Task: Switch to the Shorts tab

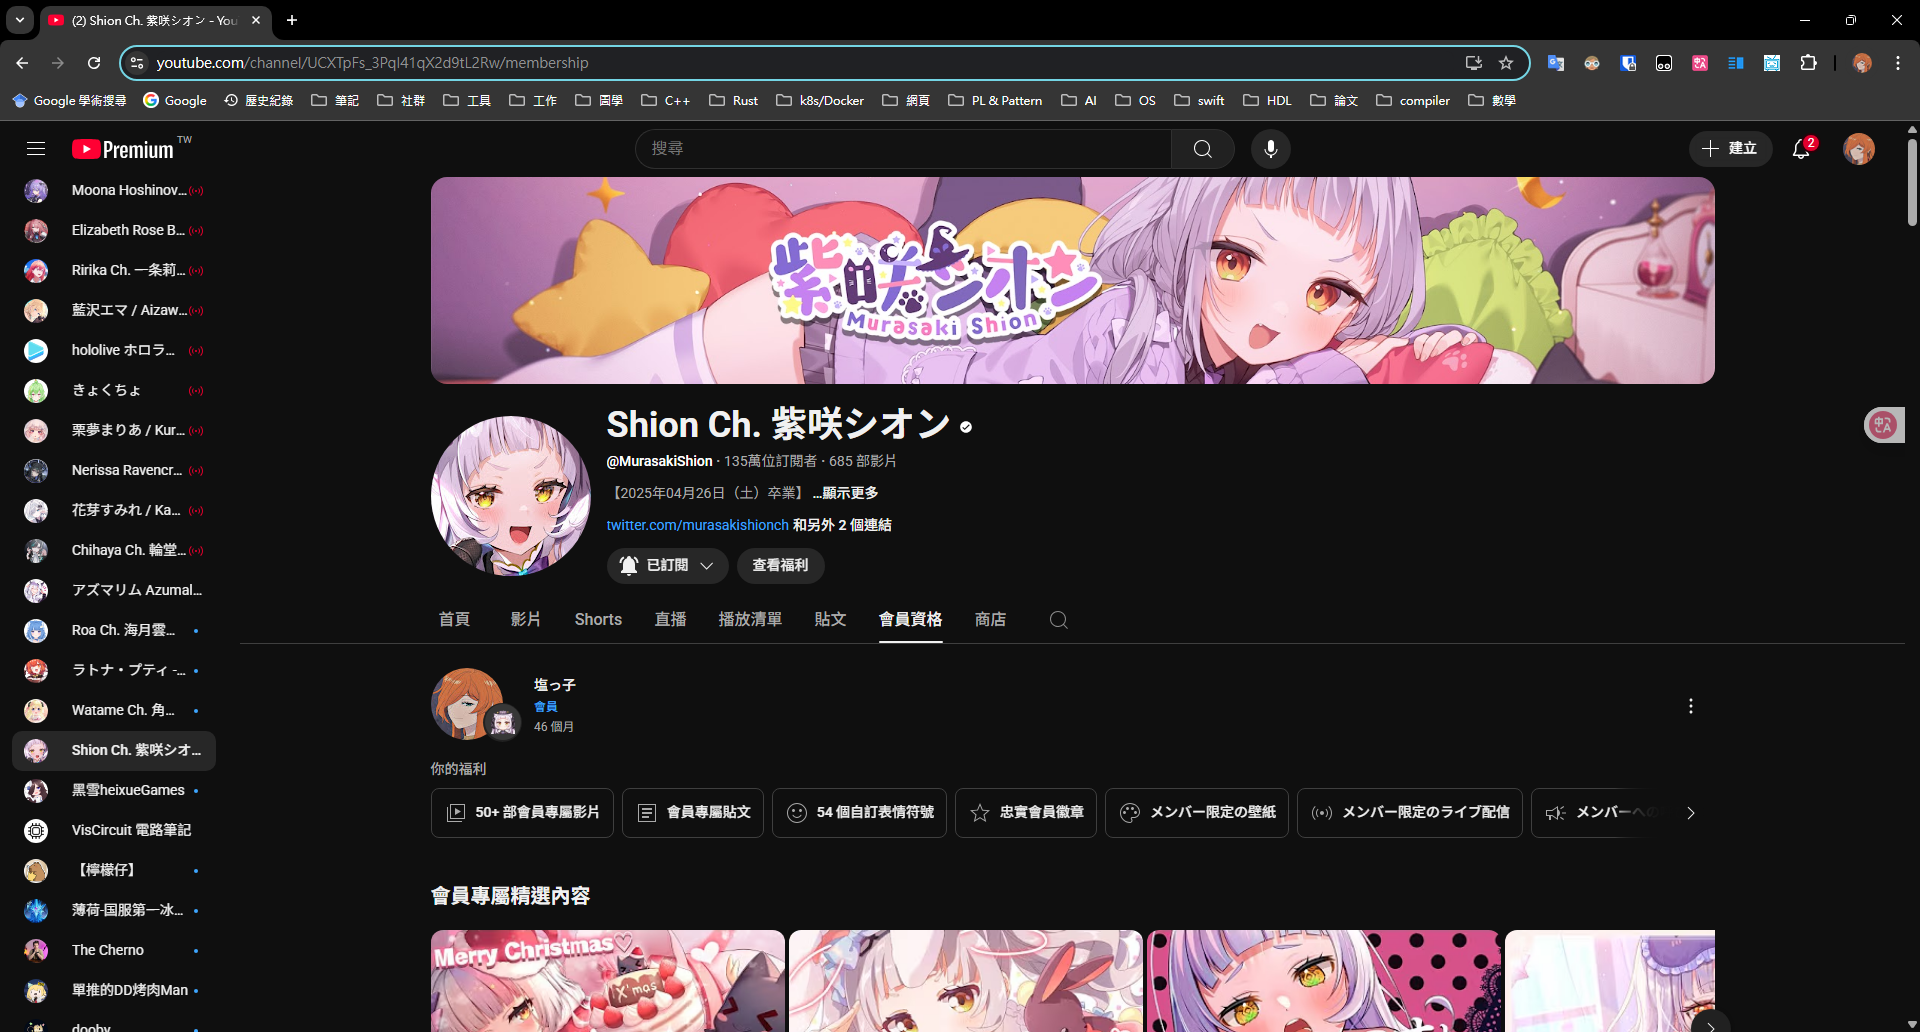Action: point(598,620)
